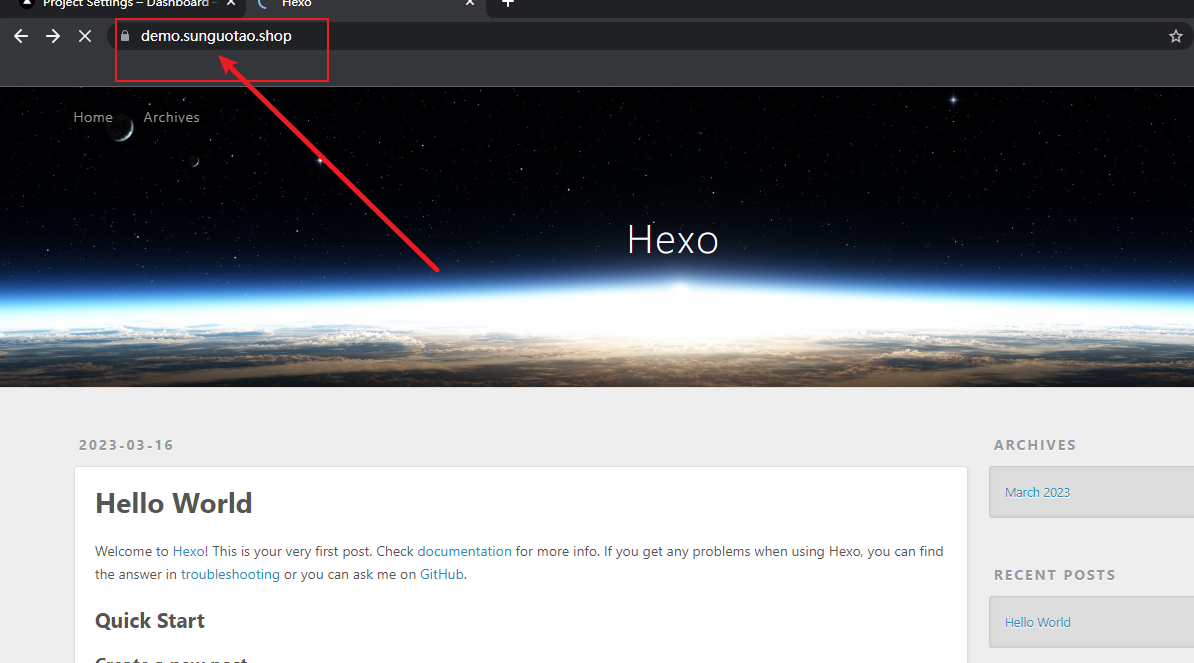Click the browser back arrow

[x=21, y=36]
